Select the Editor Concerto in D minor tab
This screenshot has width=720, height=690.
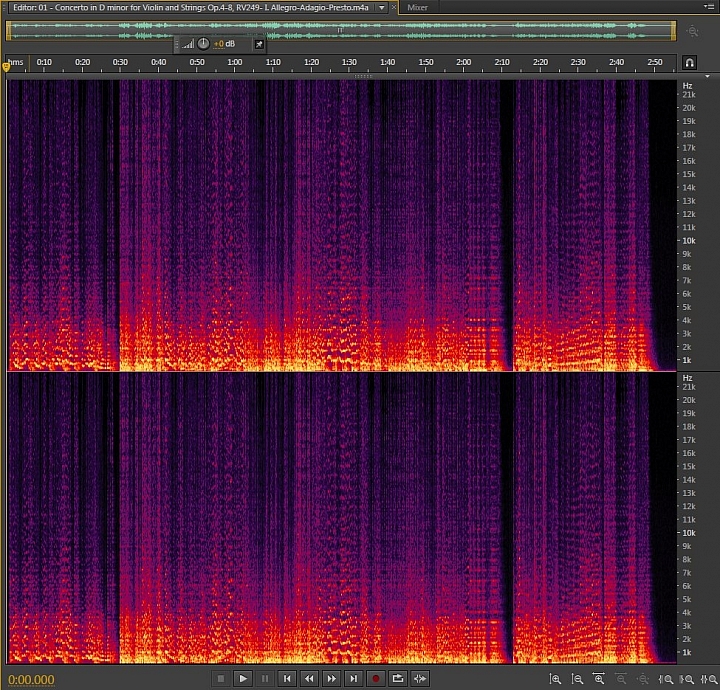(x=191, y=7)
